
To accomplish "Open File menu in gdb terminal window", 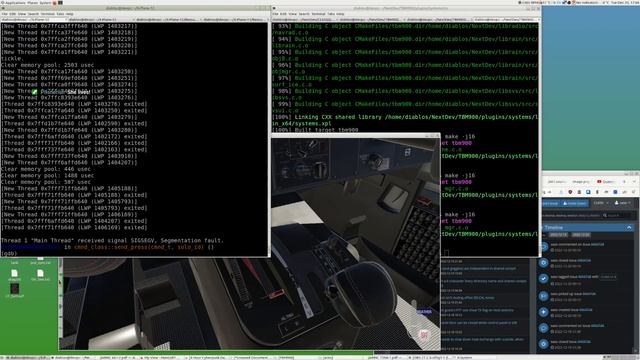I will (4, 14).
